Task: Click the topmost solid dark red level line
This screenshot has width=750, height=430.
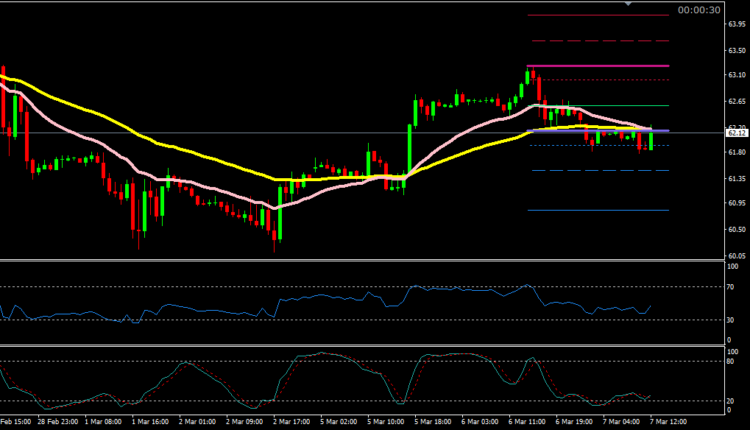Action: (598, 15)
